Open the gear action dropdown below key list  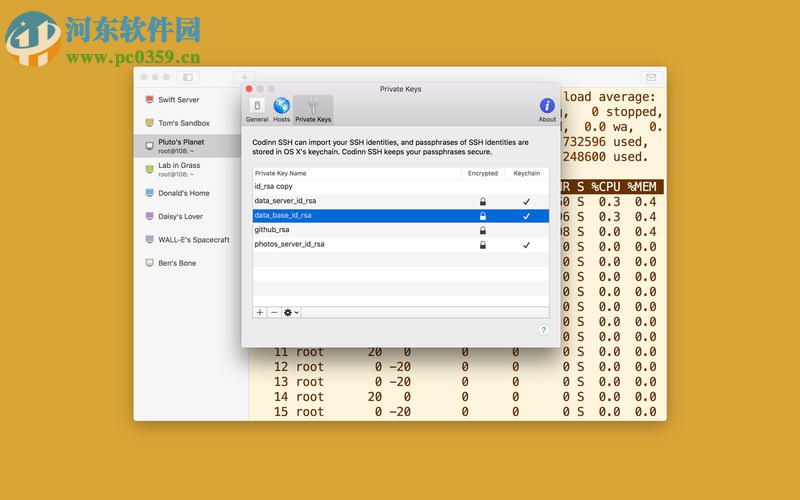[x=291, y=312]
